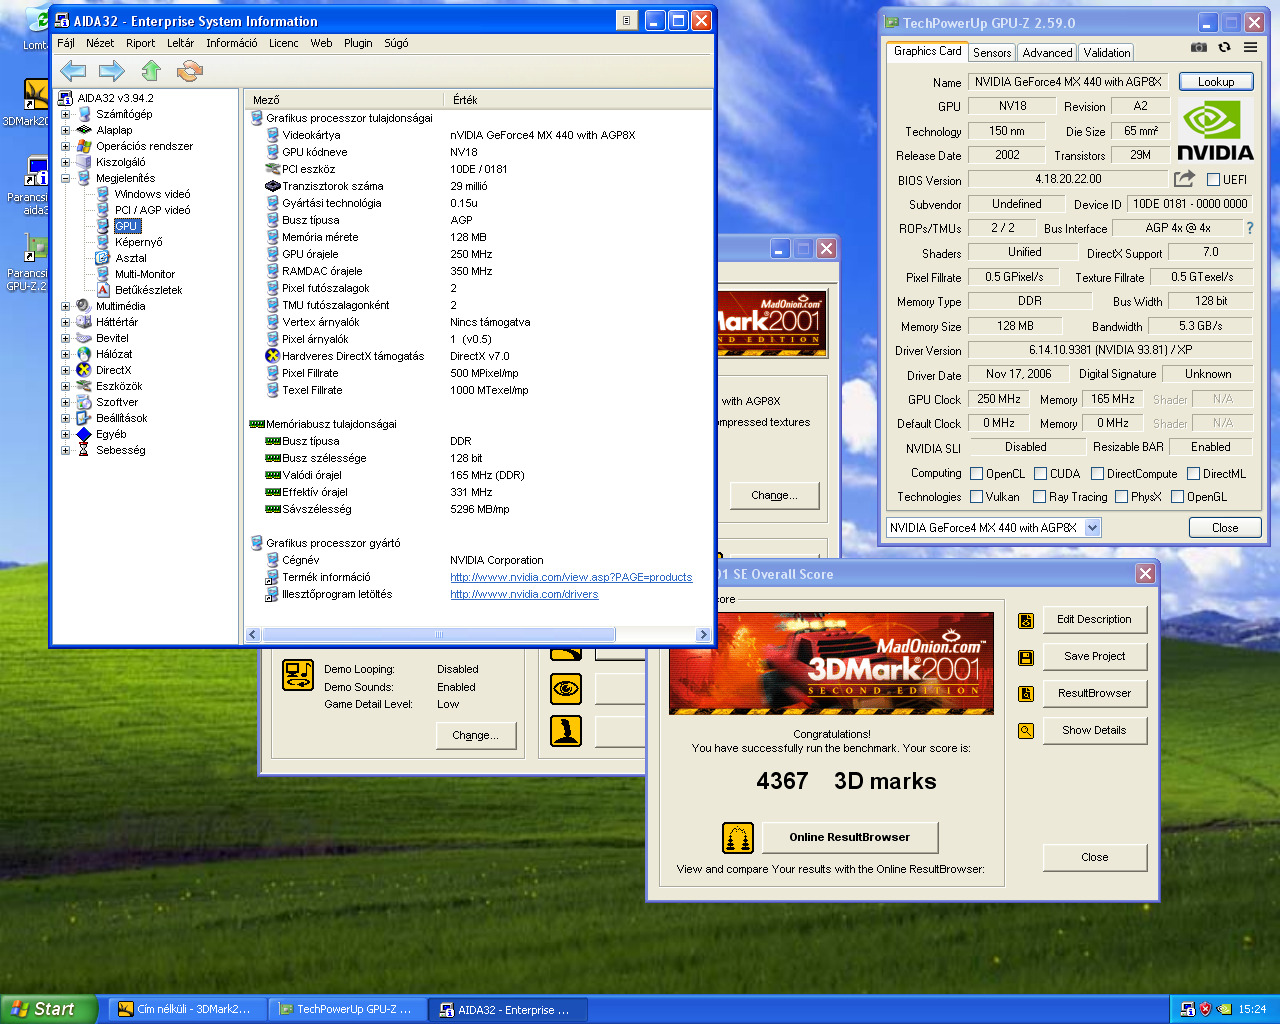Image resolution: width=1280 pixels, height=1024 pixels.
Task: Click the AIDA32 refresh toolbar icon
Action: (189, 70)
